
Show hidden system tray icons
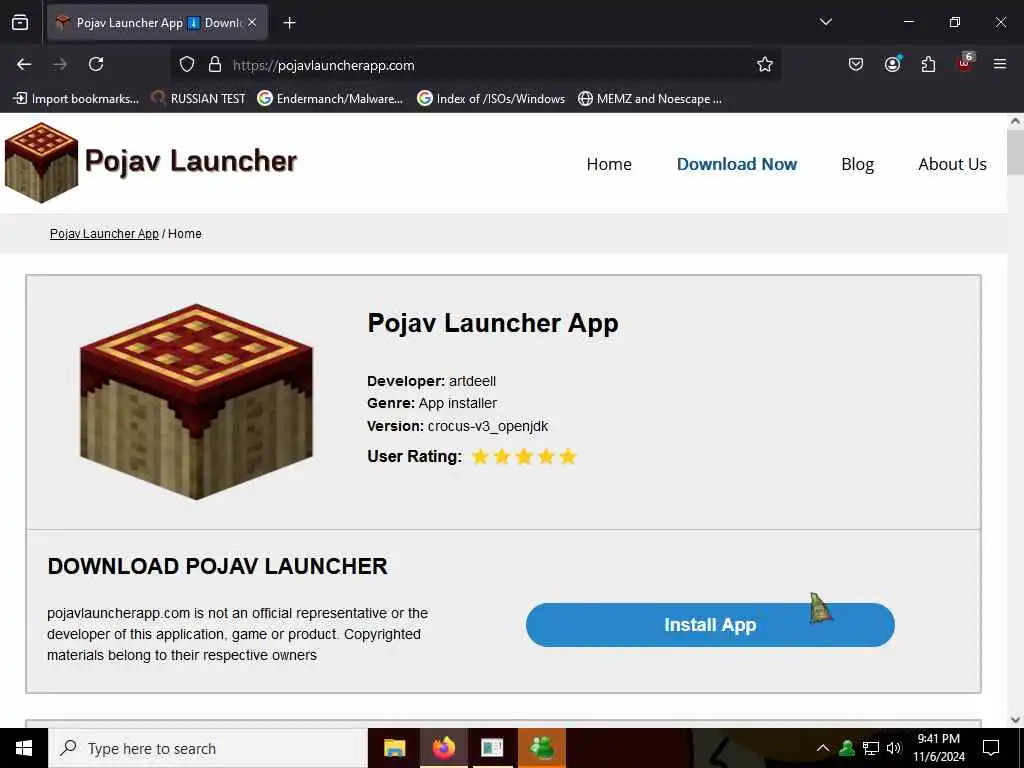point(823,748)
